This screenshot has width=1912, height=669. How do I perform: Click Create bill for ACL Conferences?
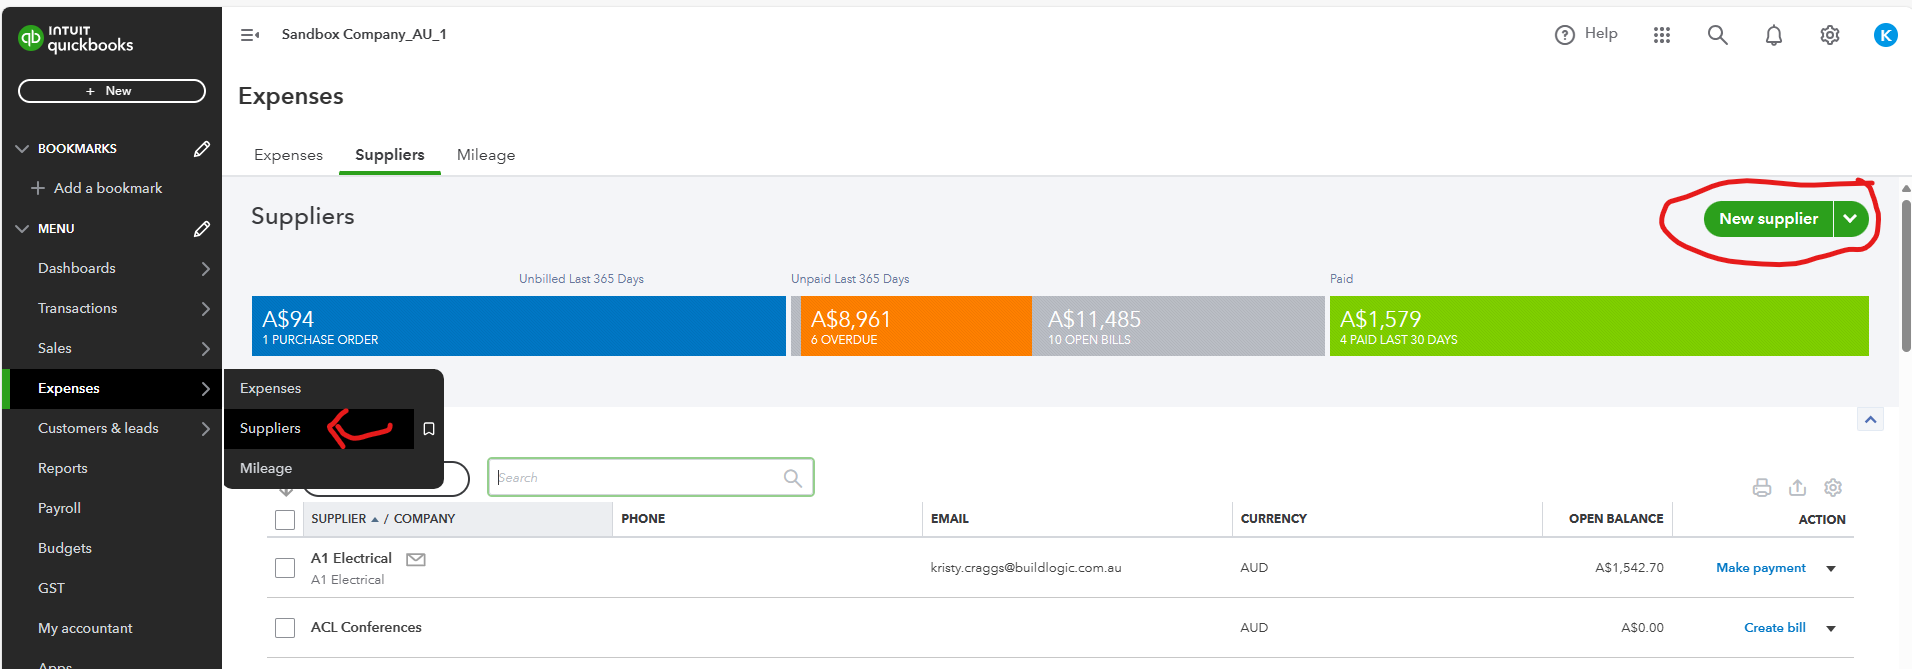point(1775,628)
